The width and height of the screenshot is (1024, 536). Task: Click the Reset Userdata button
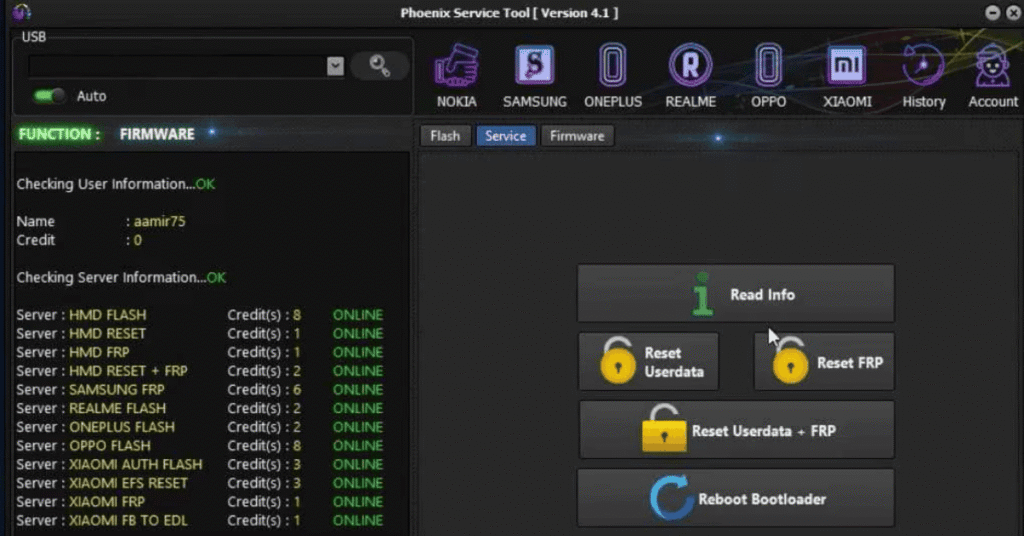coord(648,362)
